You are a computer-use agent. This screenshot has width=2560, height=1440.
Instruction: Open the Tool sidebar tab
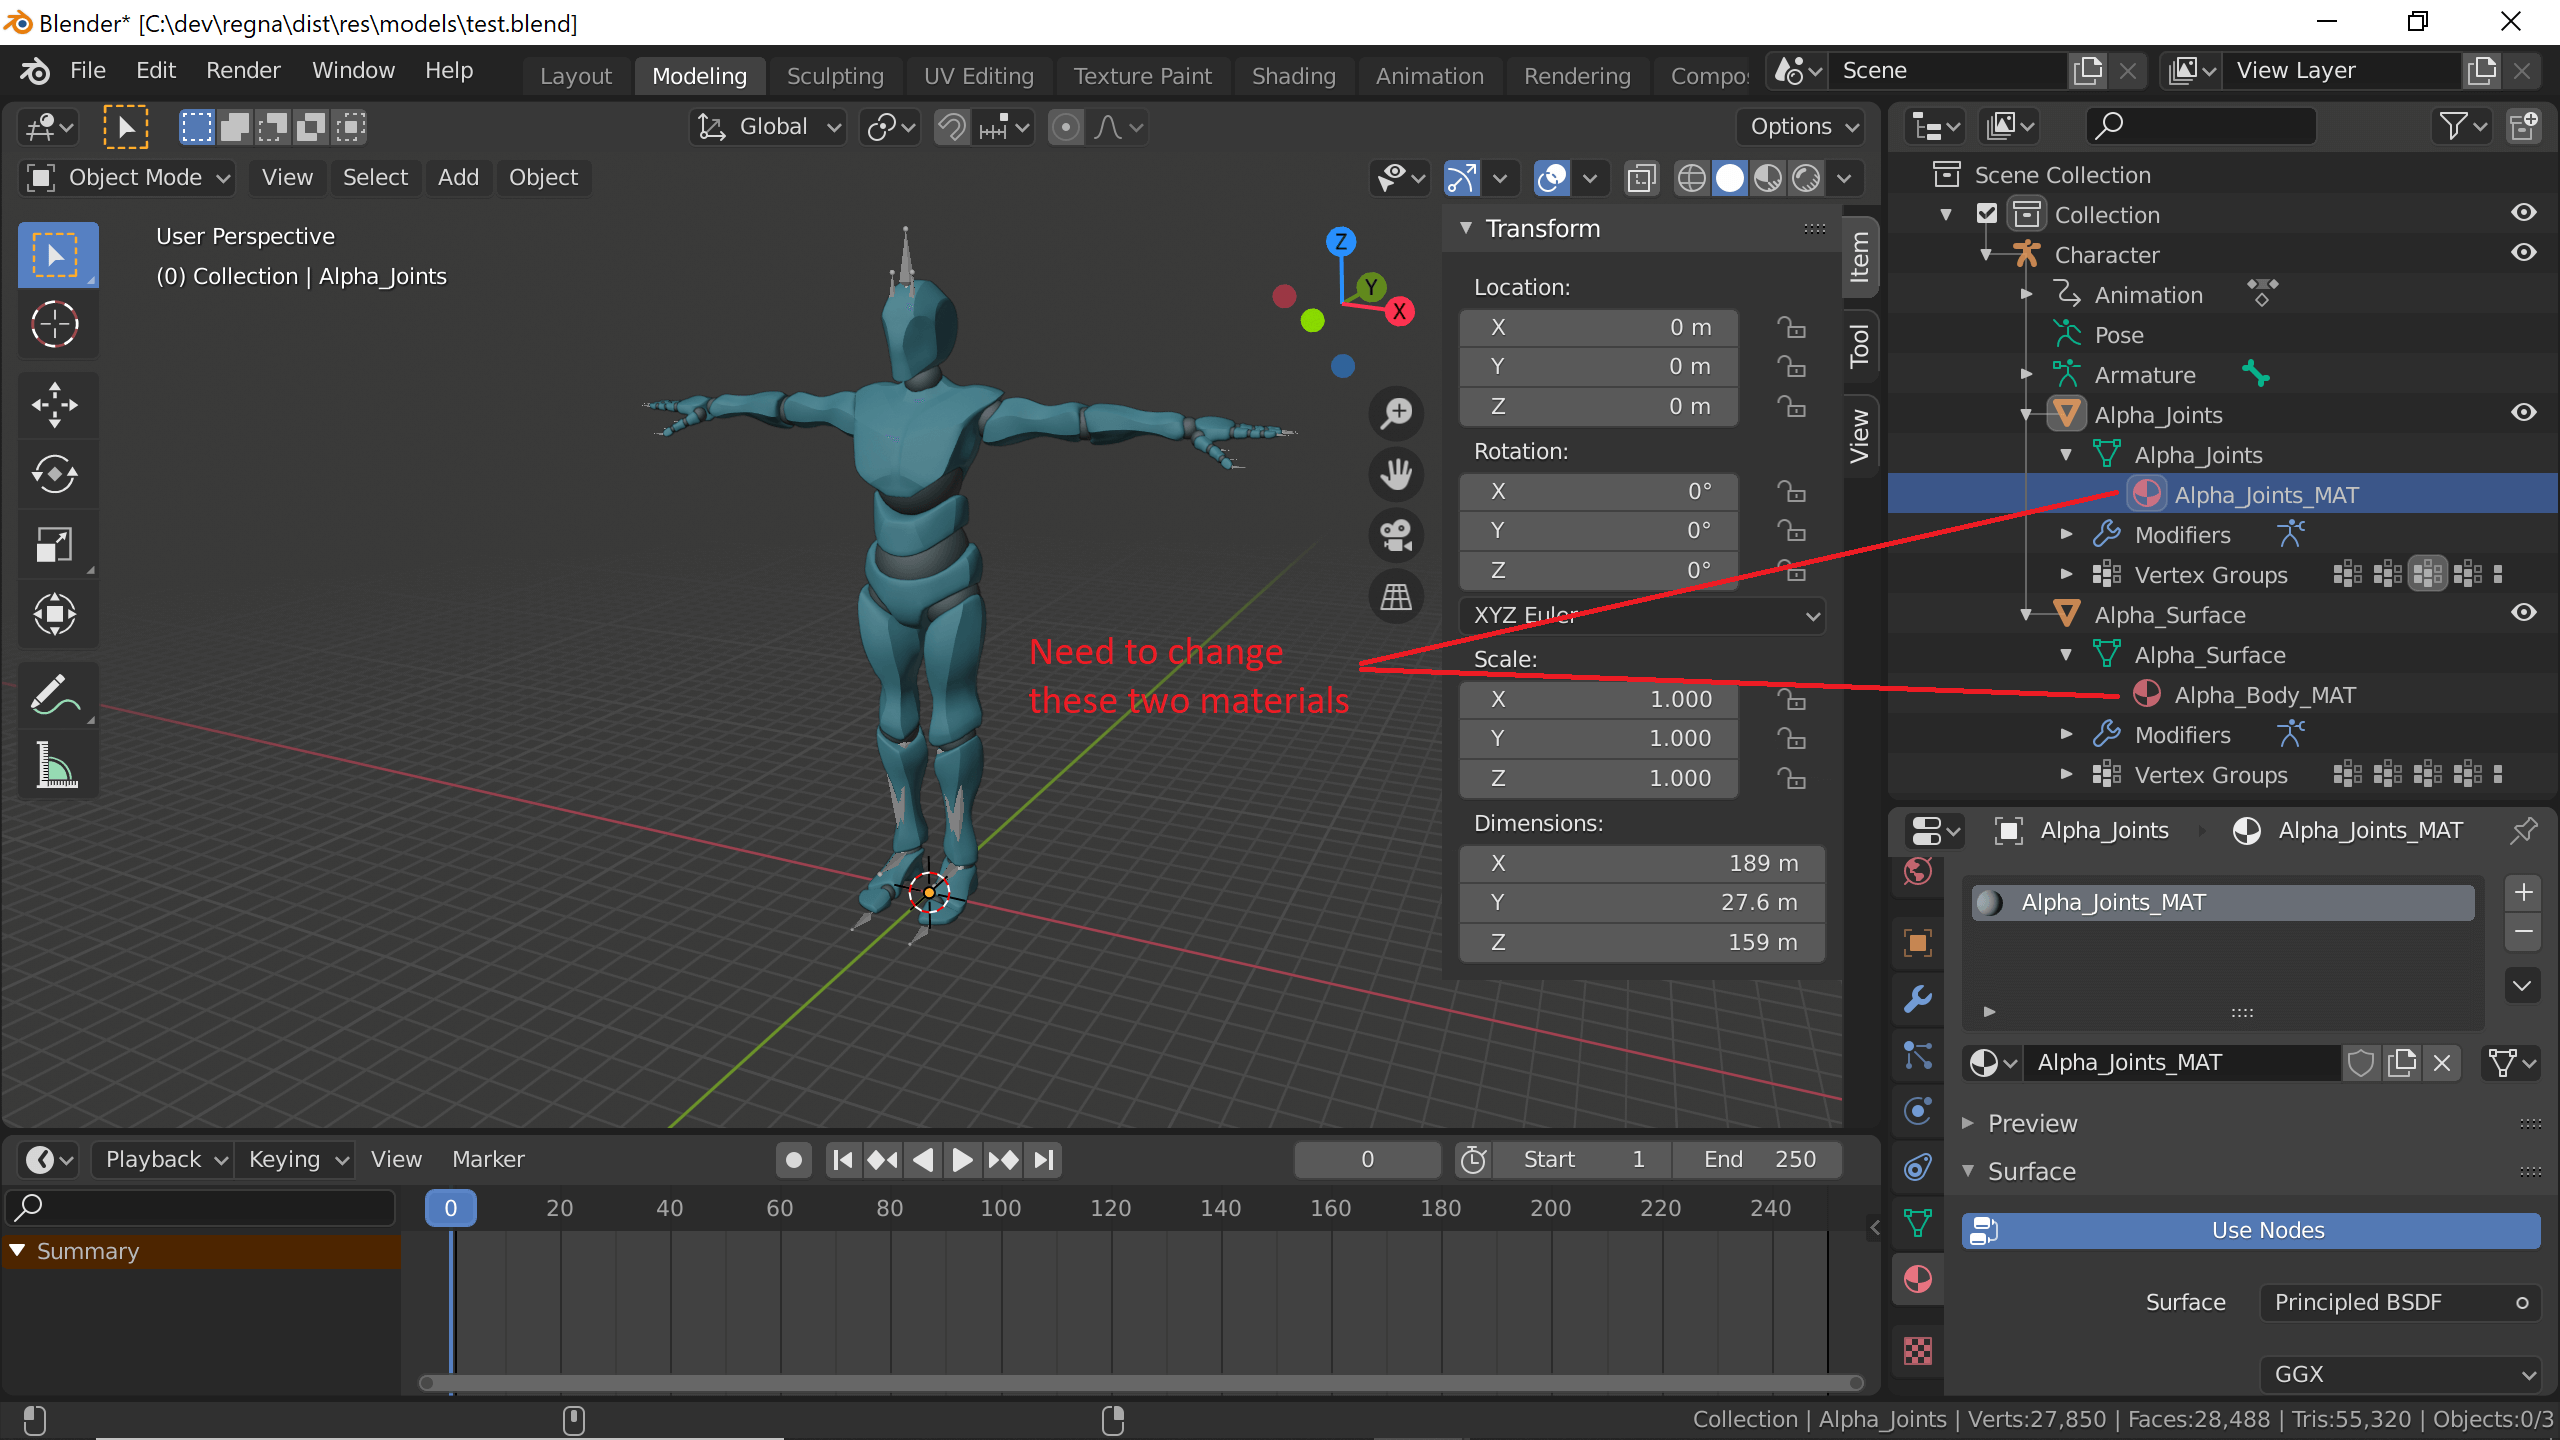coord(1859,346)
